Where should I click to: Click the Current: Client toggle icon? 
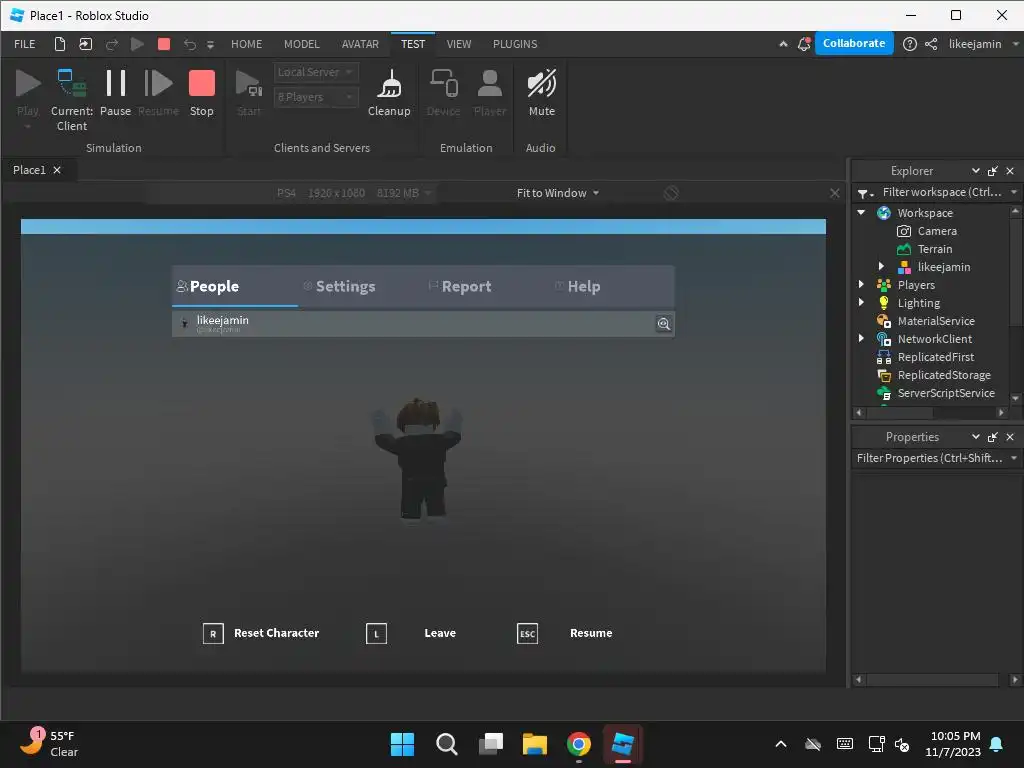click(x=72, y=84)
